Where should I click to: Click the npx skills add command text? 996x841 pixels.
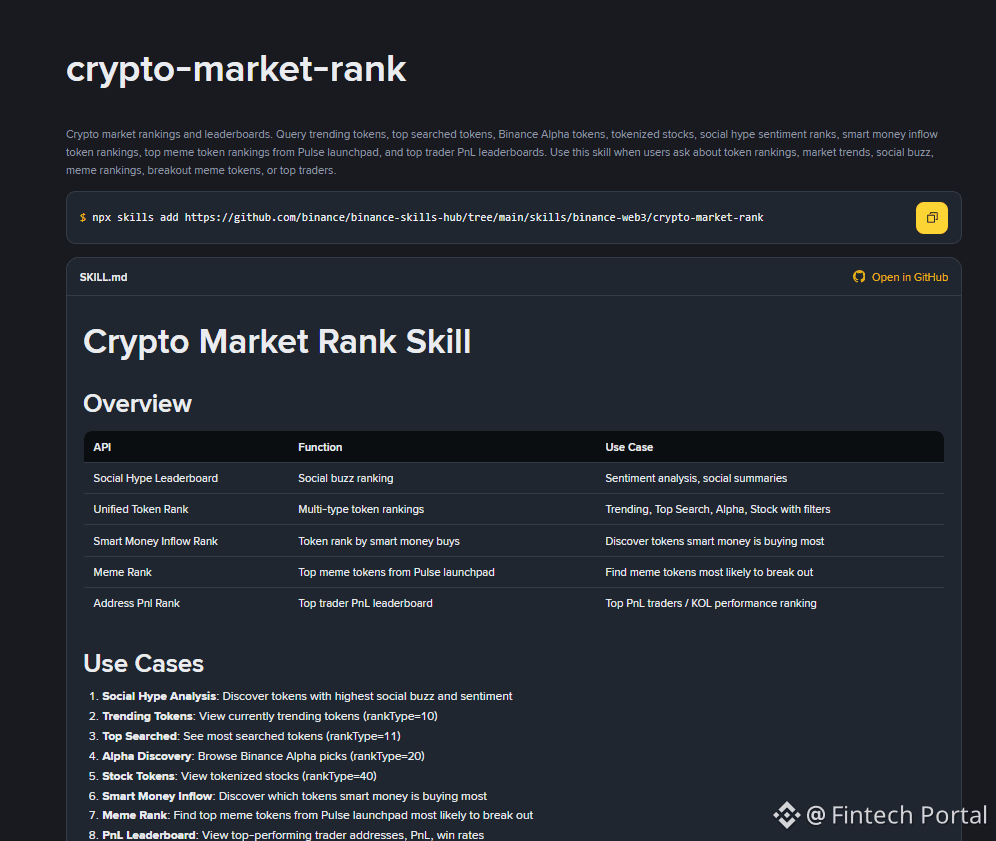click(x=427, y=217)
